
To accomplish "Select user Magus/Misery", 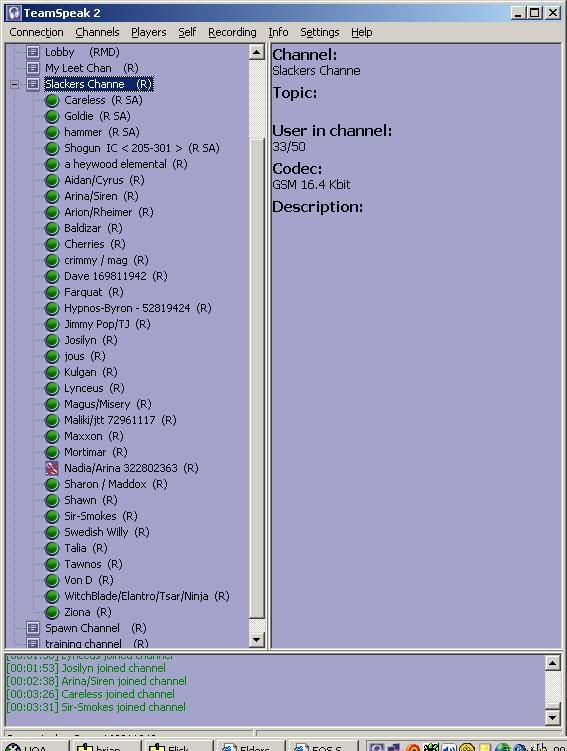I will coord(108,404).
